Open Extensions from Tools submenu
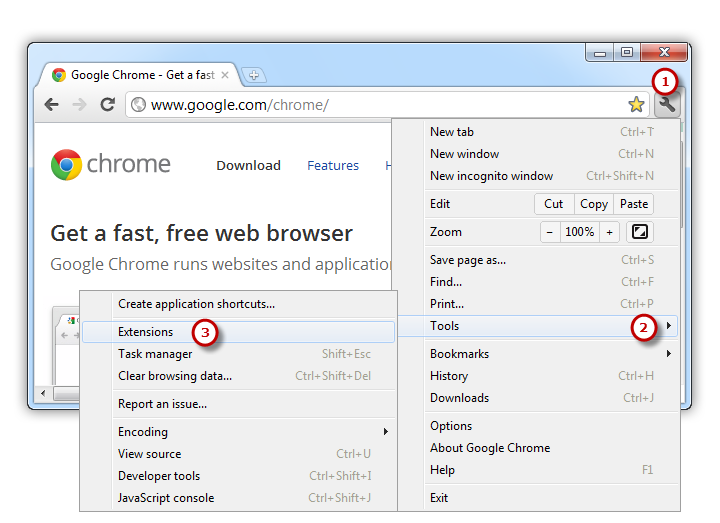This screenshot has height=523, width=720. click(x=238, y=332)
